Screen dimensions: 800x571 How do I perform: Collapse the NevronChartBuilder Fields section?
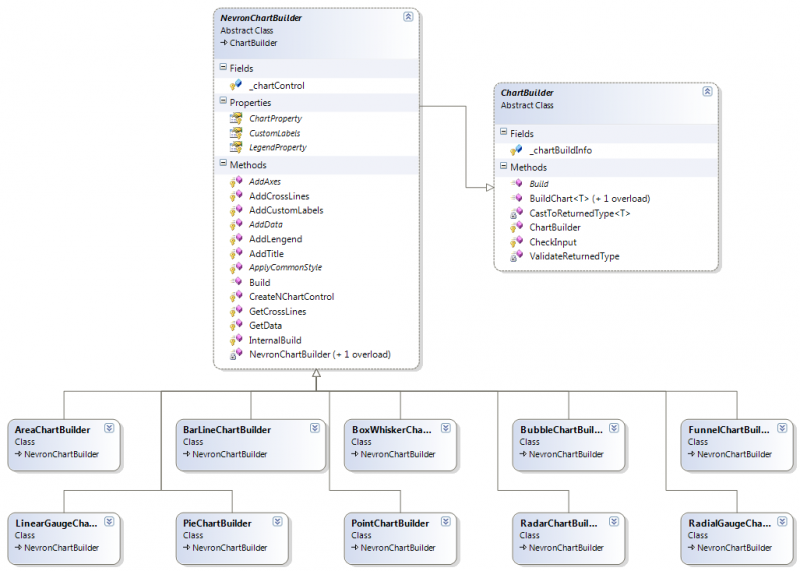[223, 68]
